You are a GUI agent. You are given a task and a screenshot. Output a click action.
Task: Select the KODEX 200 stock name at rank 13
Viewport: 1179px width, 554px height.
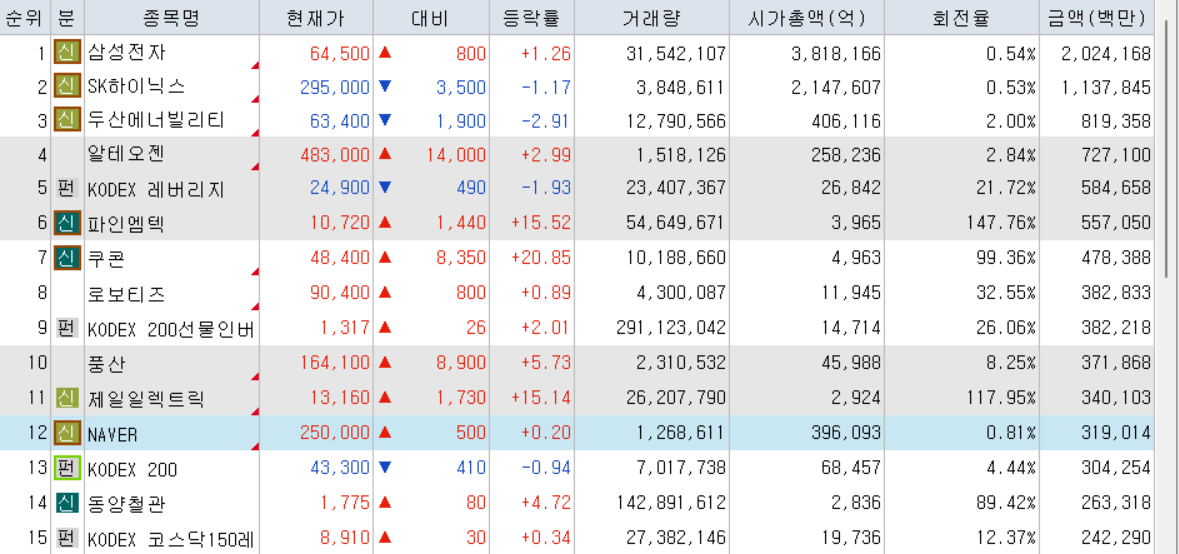132,470
